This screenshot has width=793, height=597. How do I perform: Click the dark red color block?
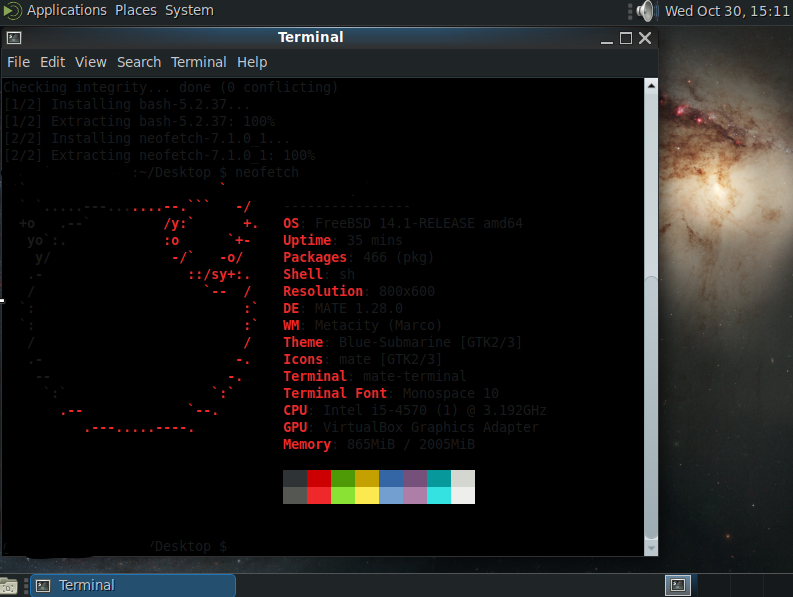point(319,478)
